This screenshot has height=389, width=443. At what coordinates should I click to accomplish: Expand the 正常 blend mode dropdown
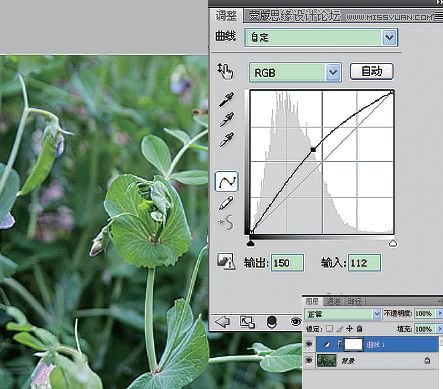[x=342, y=314]
